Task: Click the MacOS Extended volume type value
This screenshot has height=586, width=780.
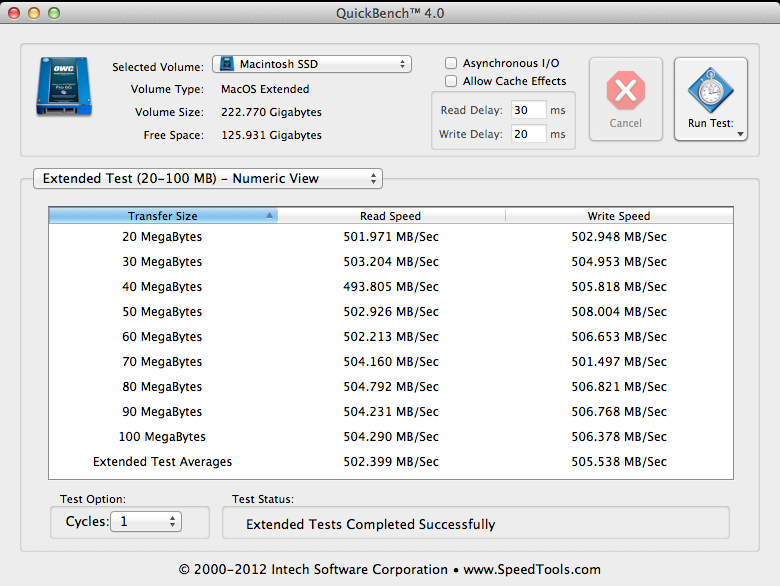Action: point(265,89)
